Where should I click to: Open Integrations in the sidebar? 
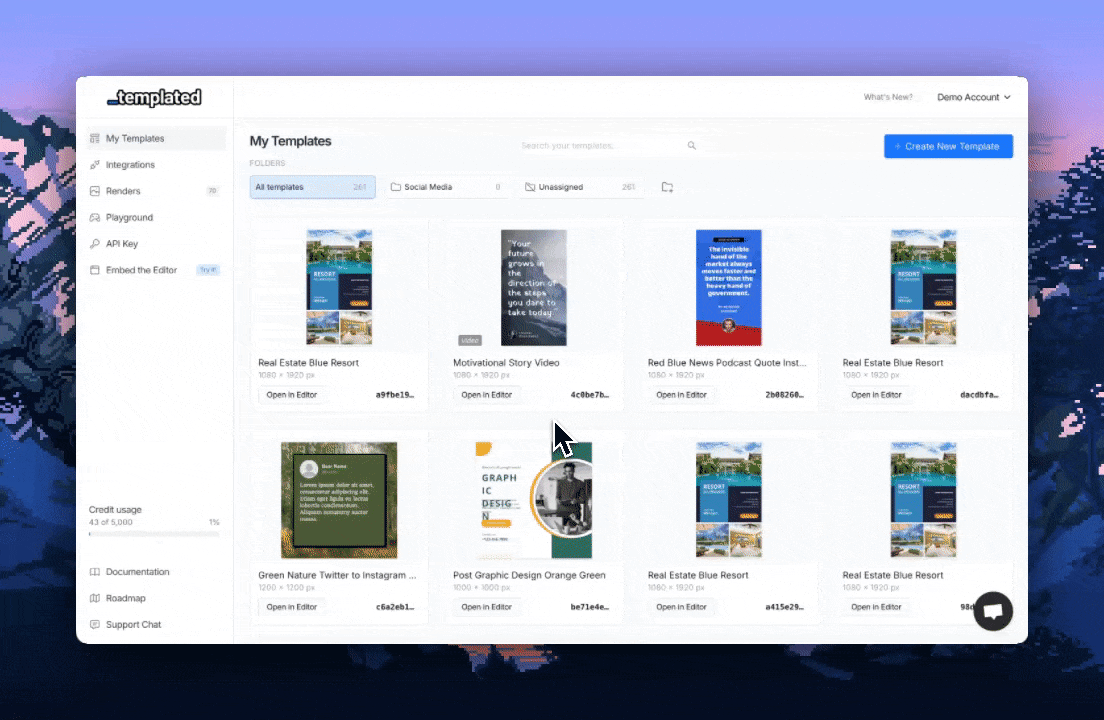130,165
